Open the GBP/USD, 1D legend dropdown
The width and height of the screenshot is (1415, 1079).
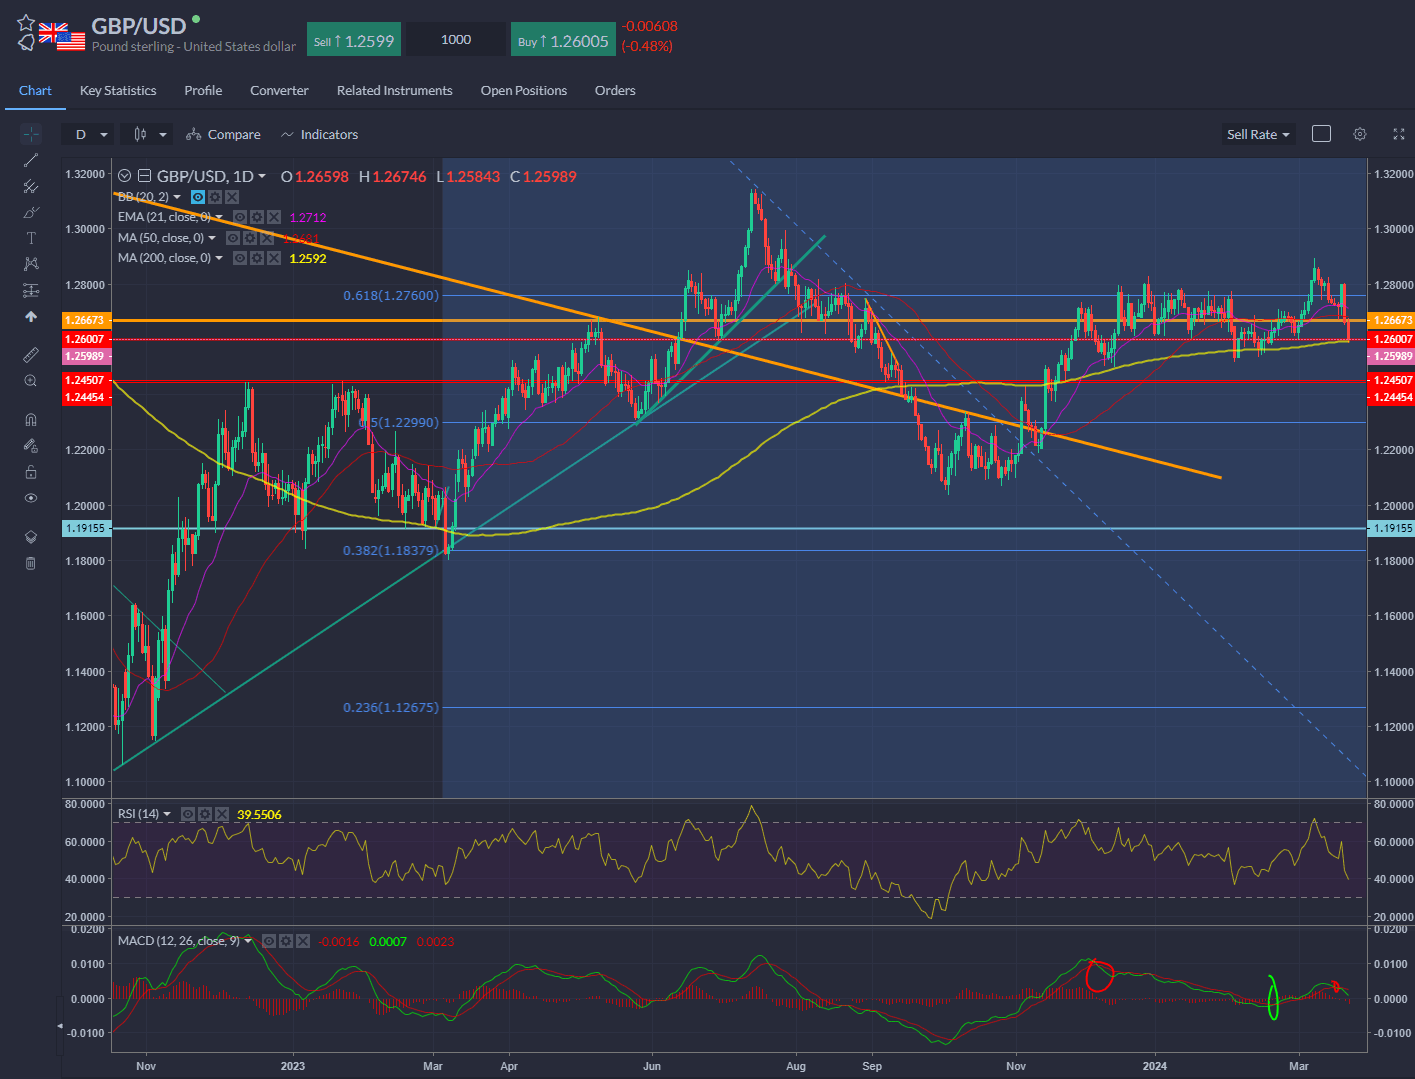(262, 176)
